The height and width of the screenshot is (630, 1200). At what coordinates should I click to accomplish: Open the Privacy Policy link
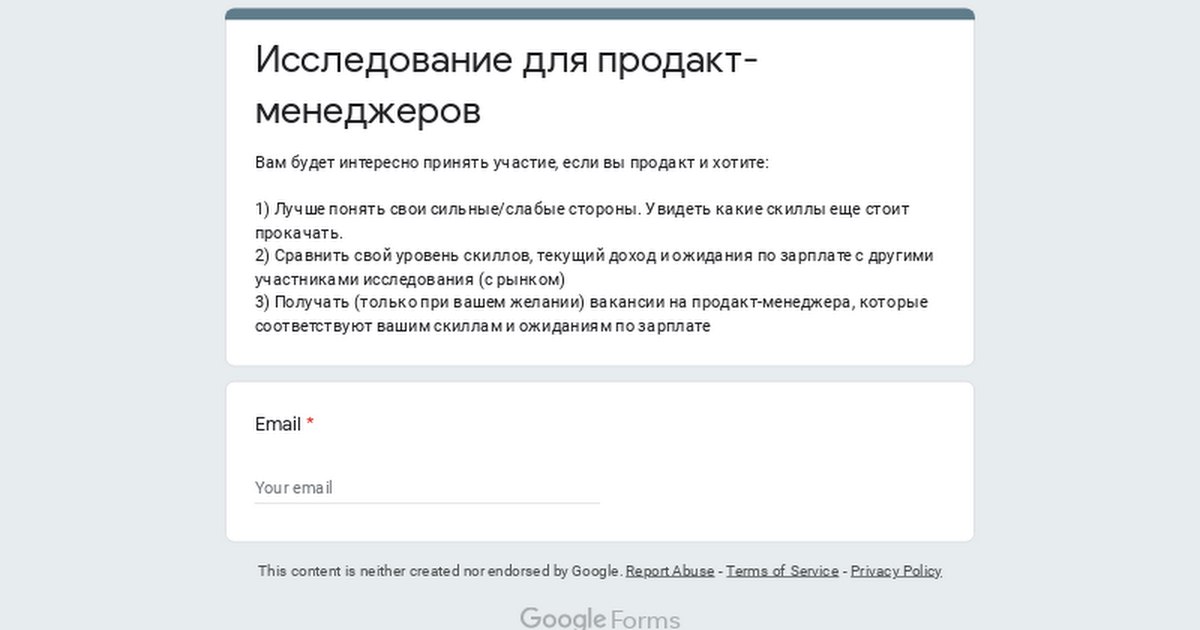[x=896, y=571]
